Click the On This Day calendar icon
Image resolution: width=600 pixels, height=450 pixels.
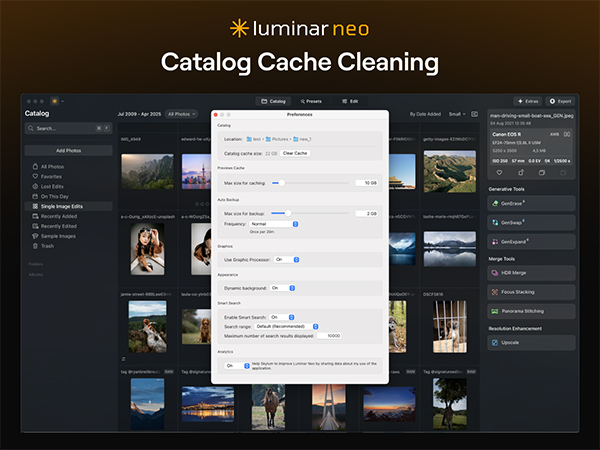(x=35, y=196)
